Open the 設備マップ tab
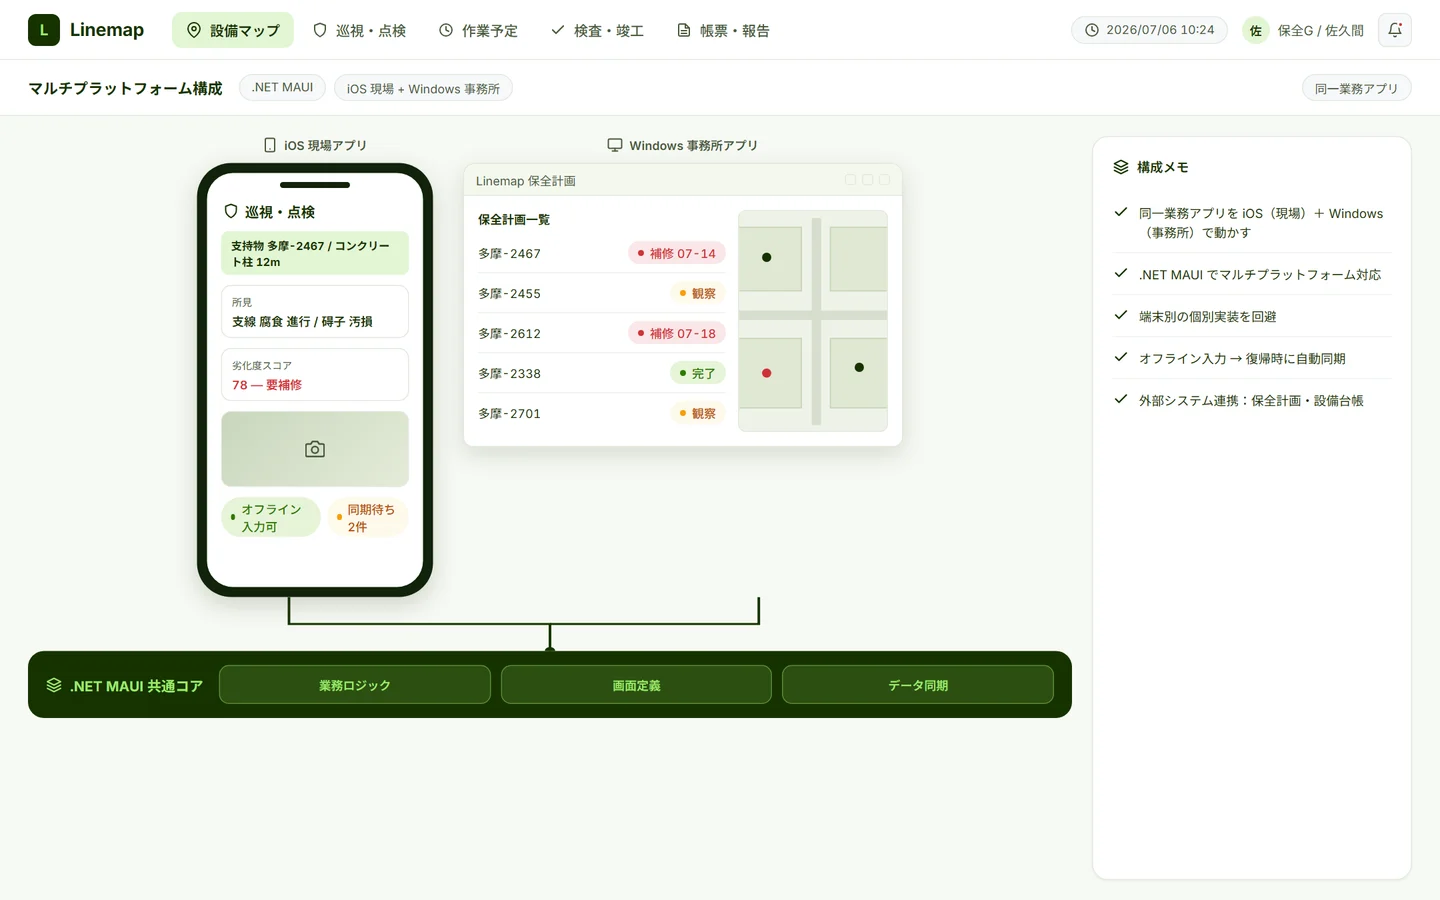Image resolution: width=1440 pixels, height=900 pixels. point(233,30)
